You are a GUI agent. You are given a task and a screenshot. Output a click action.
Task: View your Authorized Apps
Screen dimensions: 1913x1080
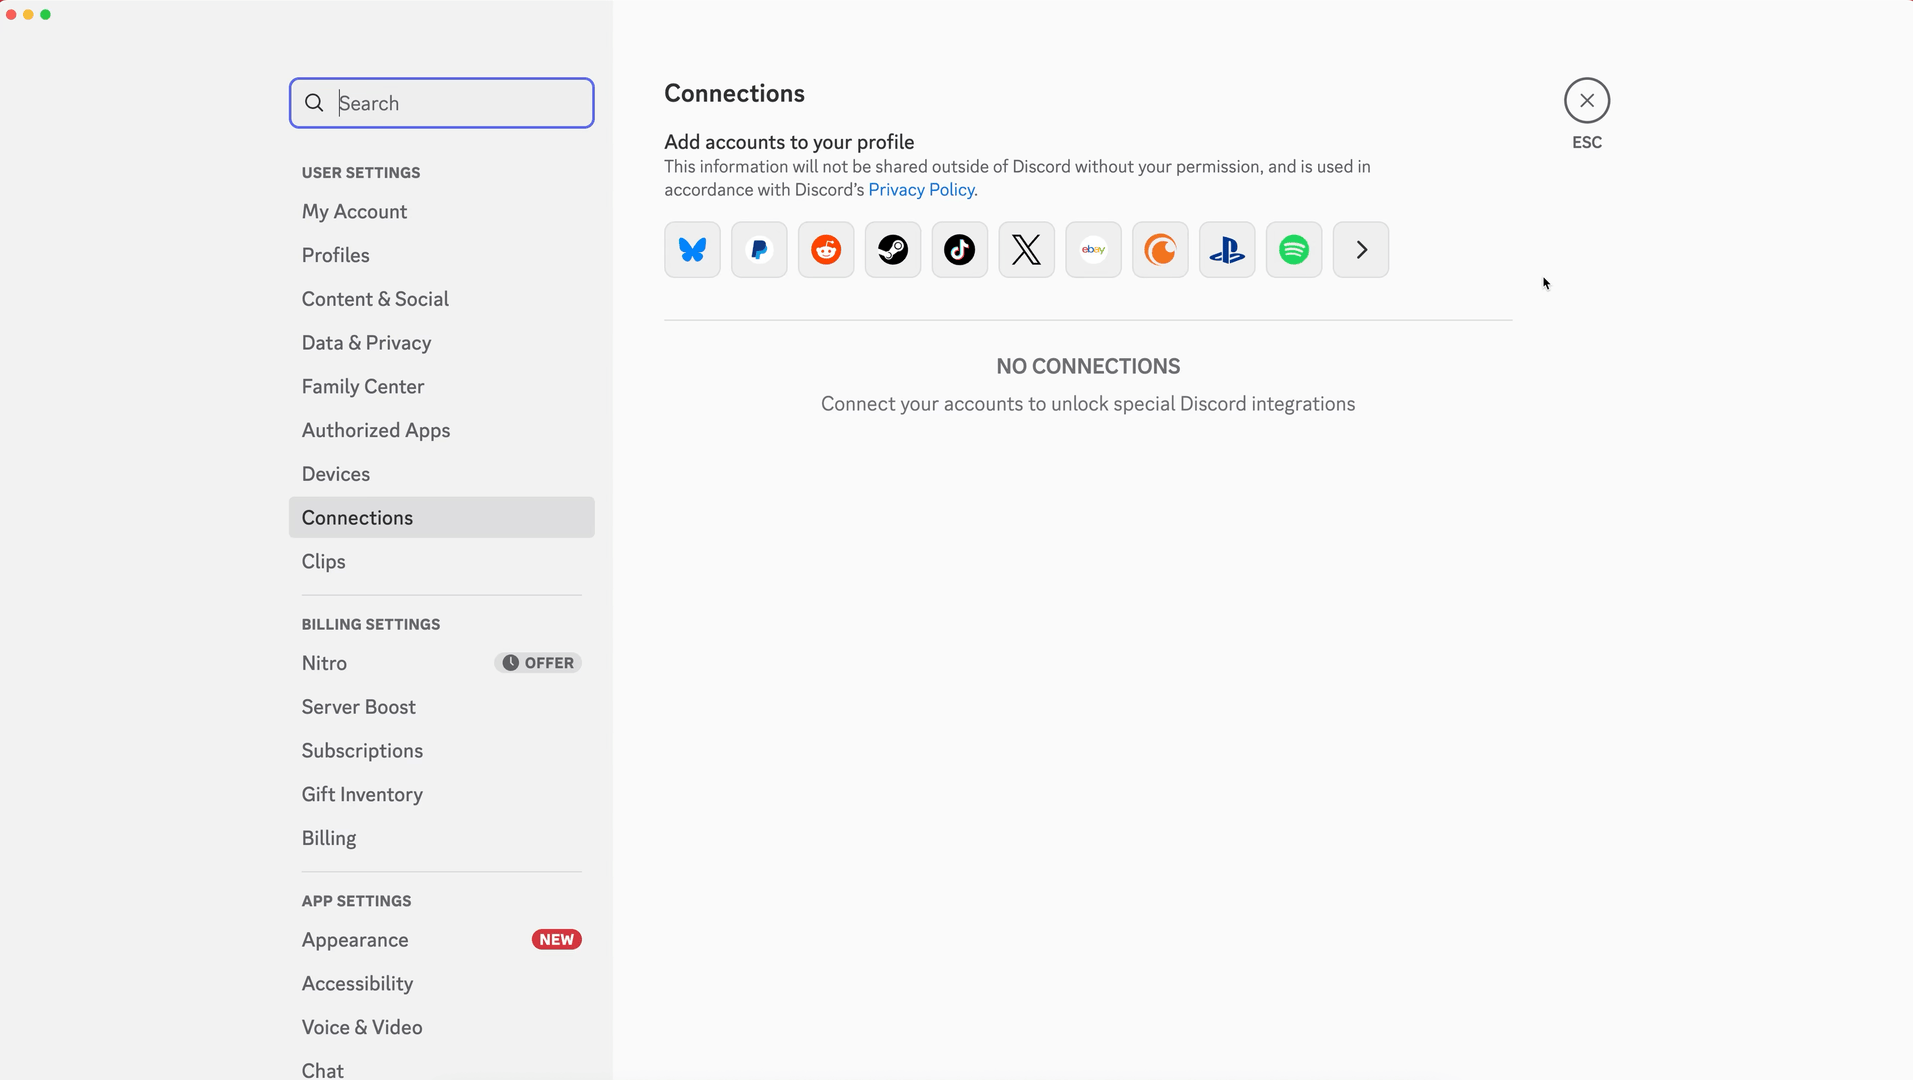click(375, 430)
